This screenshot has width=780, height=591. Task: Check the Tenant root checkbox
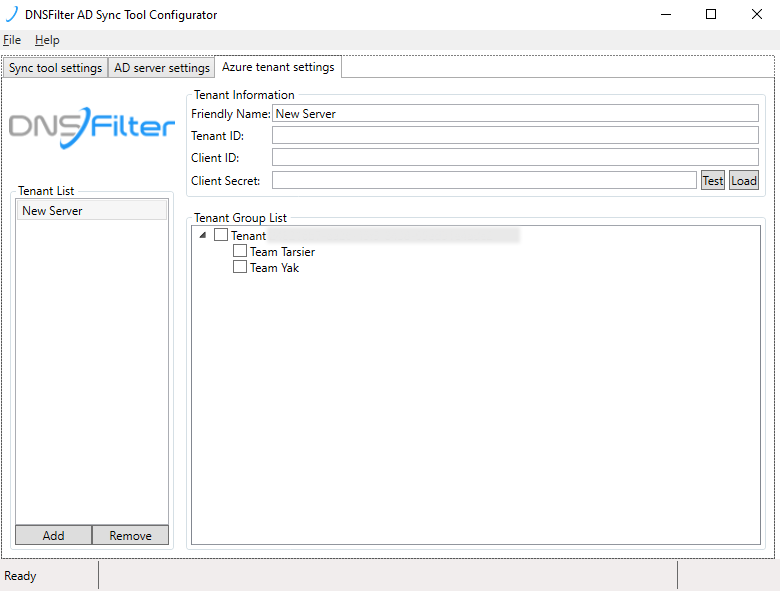point(221,235)
